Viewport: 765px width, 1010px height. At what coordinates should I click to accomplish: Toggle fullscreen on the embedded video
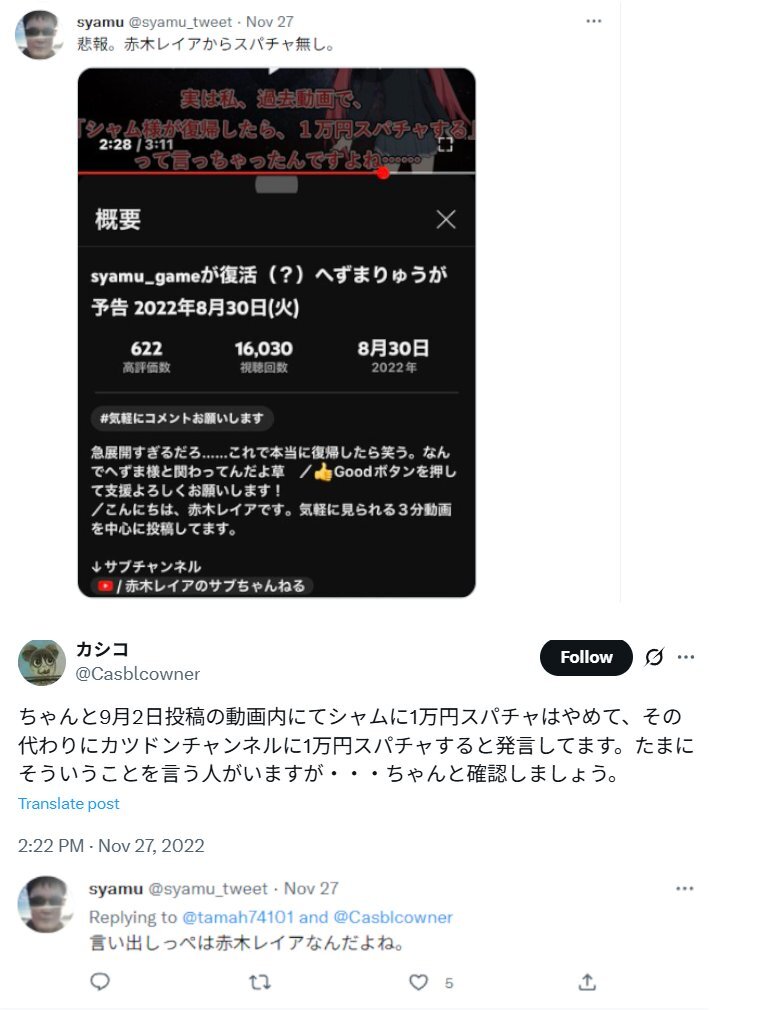[x=445, y=144]
